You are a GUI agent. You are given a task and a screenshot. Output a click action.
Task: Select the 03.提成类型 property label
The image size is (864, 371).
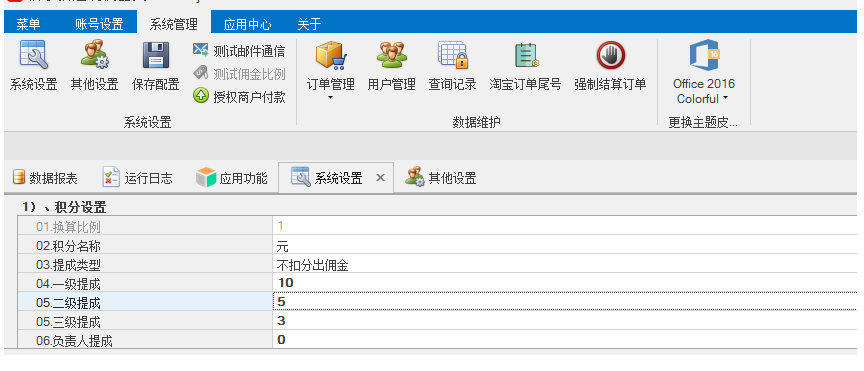(69, 265)
